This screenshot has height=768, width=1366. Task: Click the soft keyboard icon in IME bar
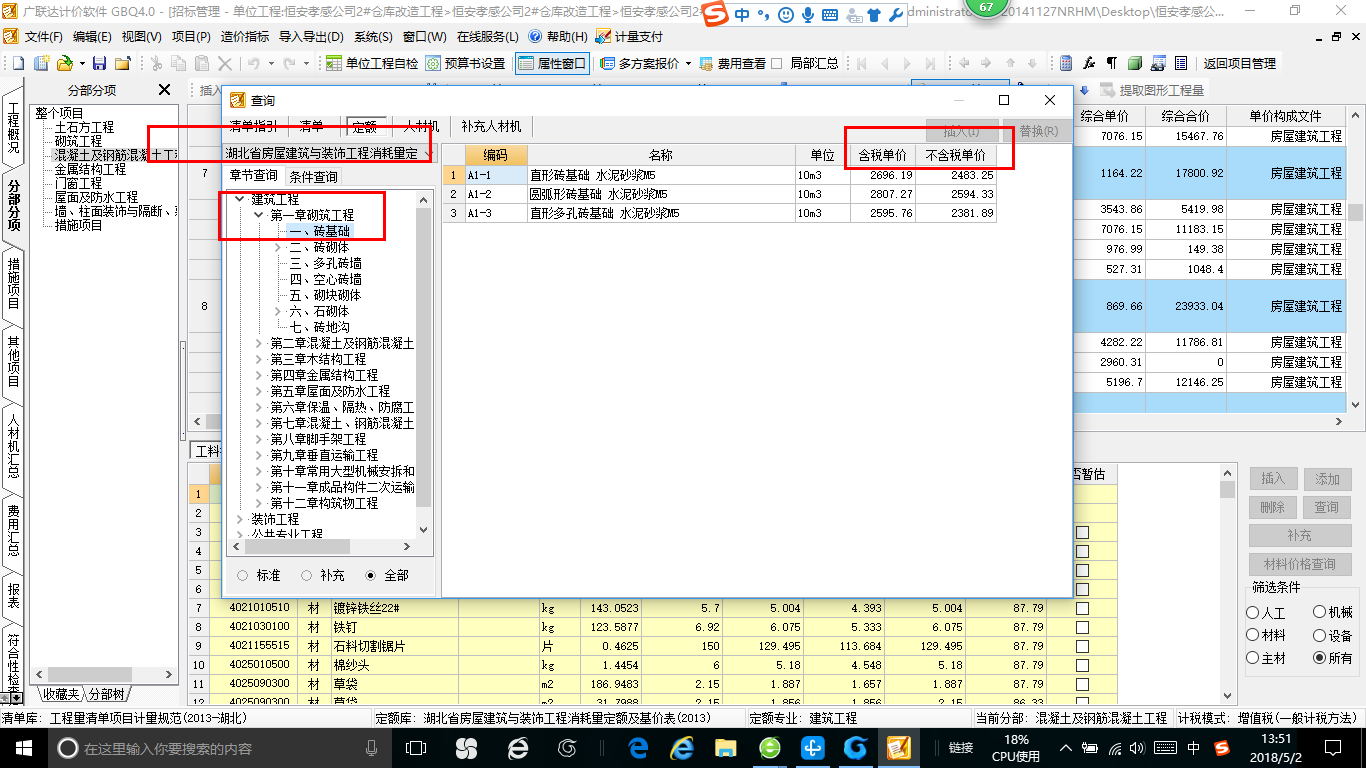[x=828, y=15]
